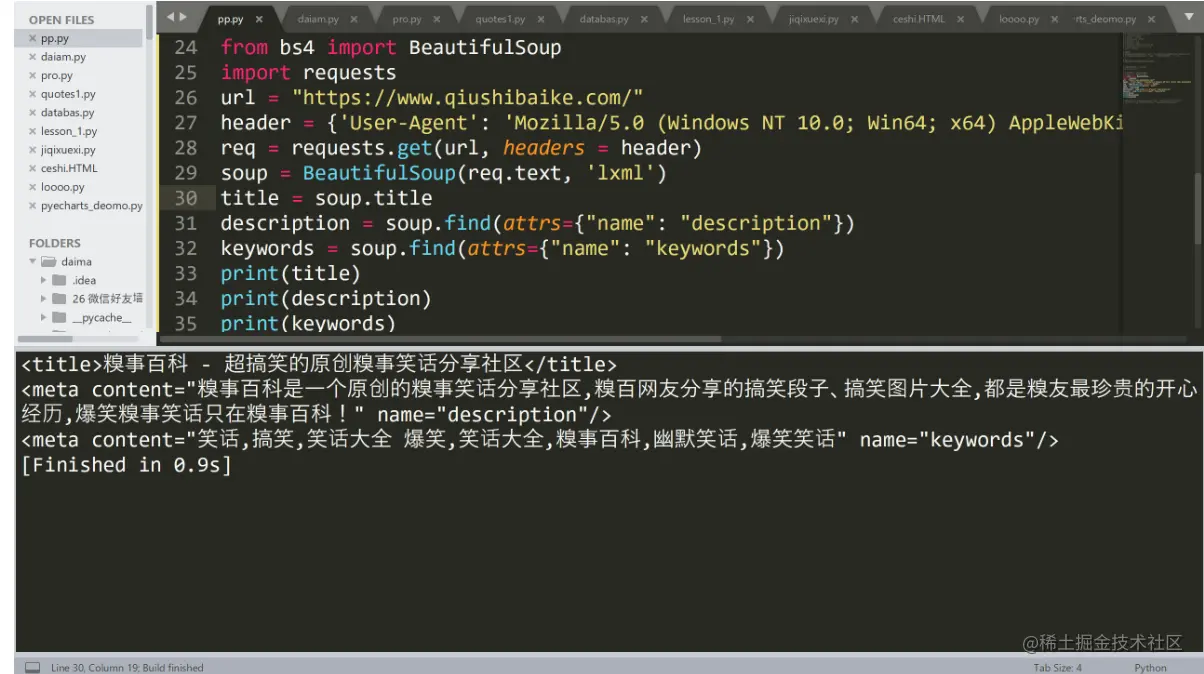Open loooo.py from Open Files list
This screenshot has width=1204, height=674.
(62, 187)
